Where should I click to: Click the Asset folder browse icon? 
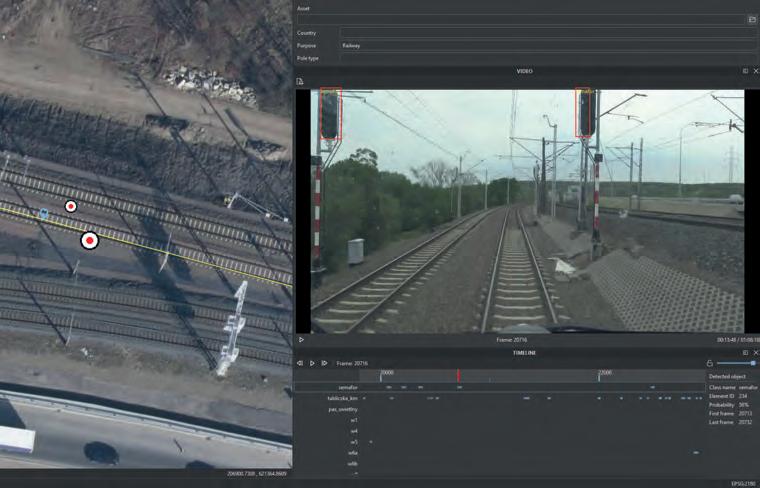(752, 19)
